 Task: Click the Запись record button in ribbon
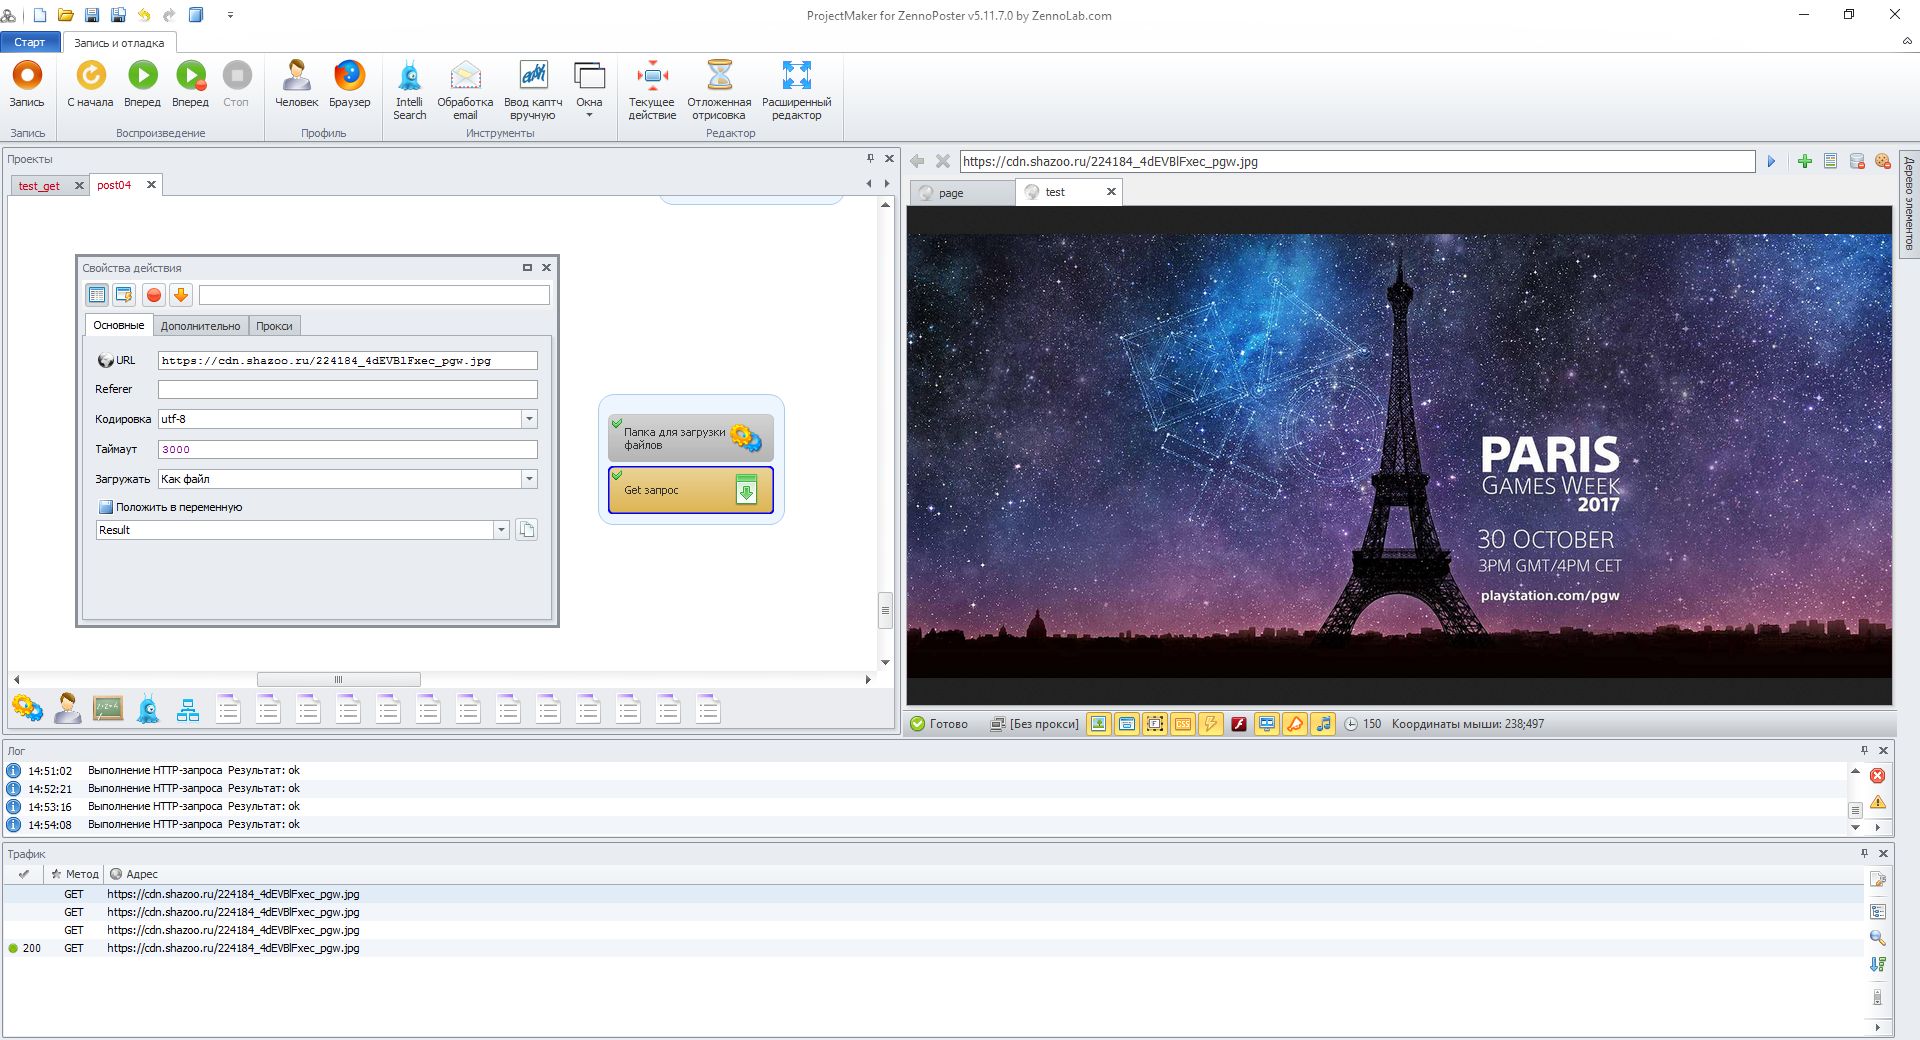point(27,77)
